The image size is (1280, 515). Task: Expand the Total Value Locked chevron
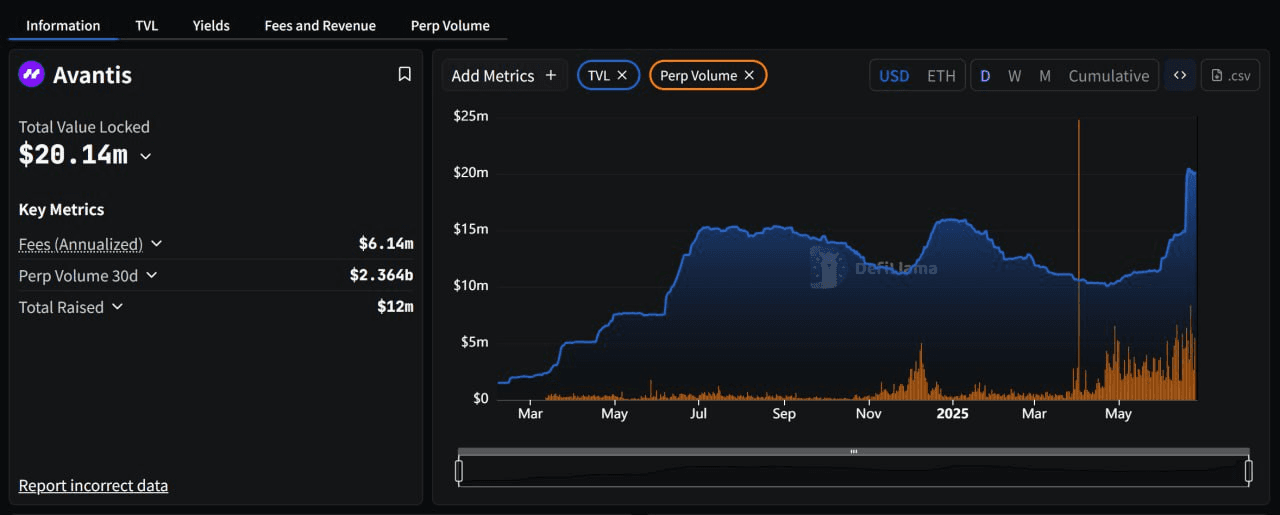point(146,156)
